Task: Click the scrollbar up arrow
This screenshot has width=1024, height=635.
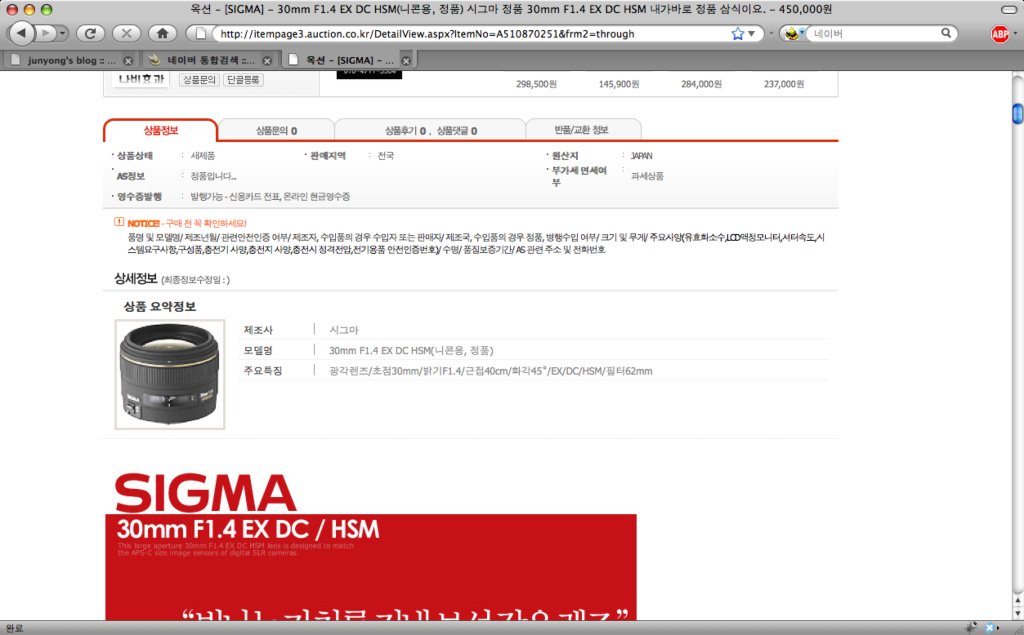Action: (1017, 599)
